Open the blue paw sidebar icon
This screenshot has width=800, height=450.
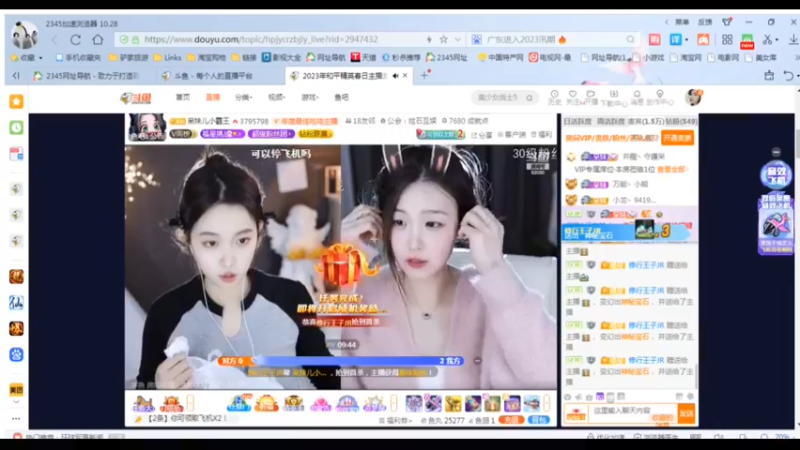pos(16,355)
